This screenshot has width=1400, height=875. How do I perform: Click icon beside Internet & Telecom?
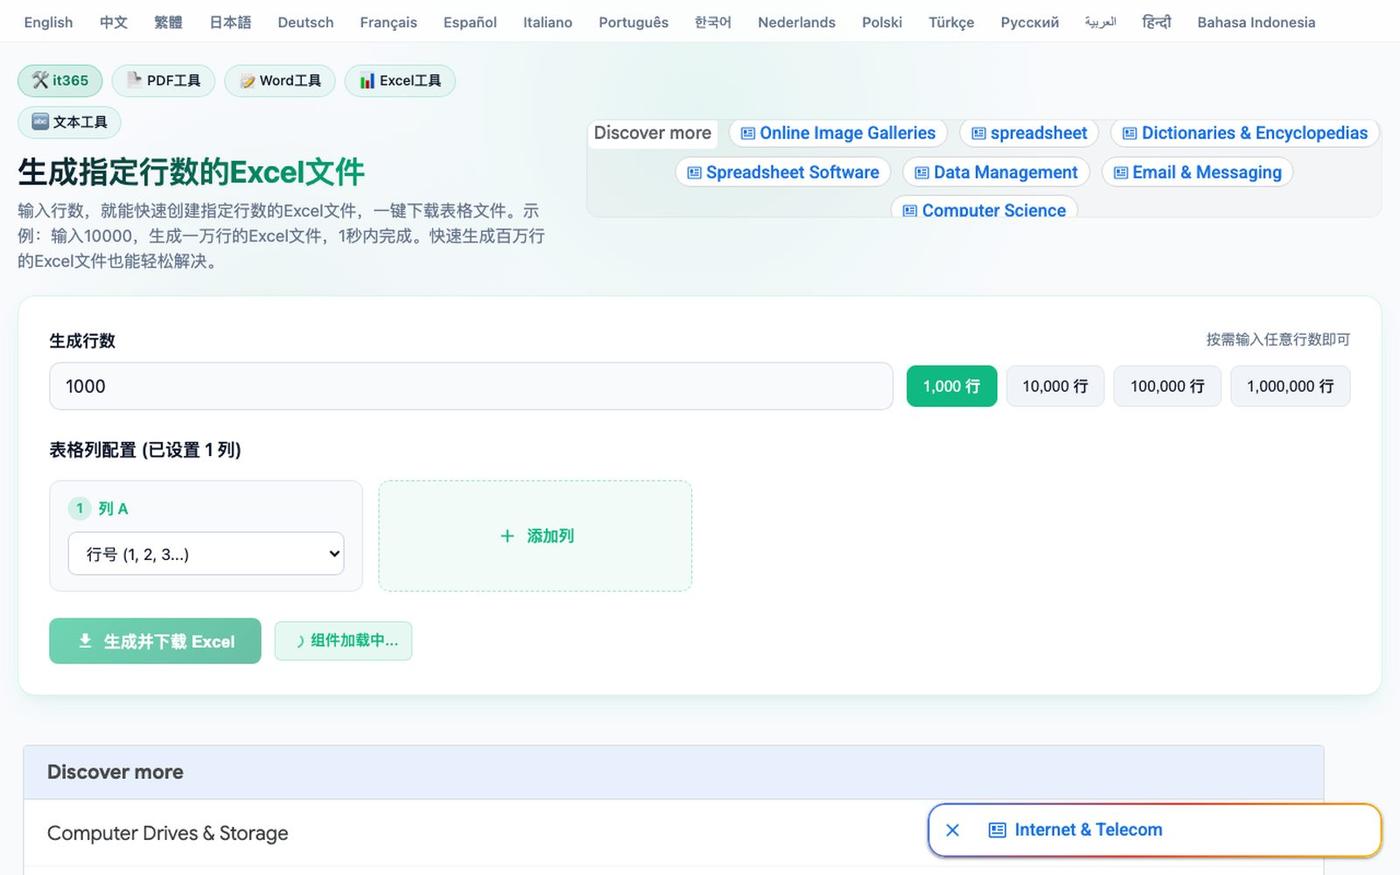(x=997, y=830)
